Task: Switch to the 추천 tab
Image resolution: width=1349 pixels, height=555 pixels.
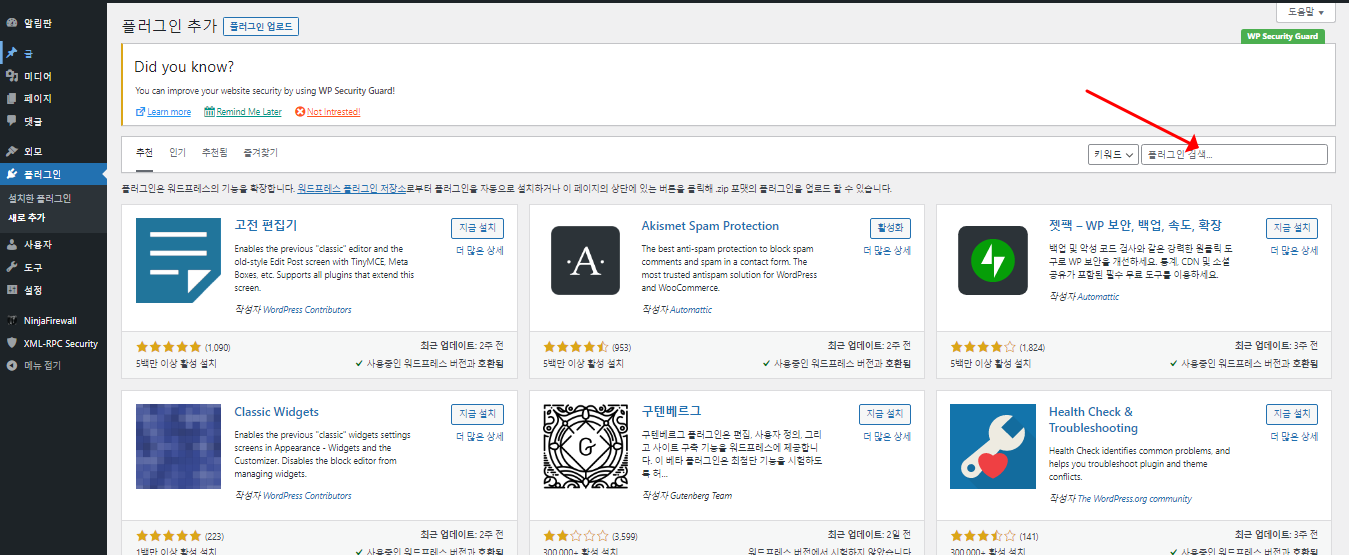Action: 144,153
